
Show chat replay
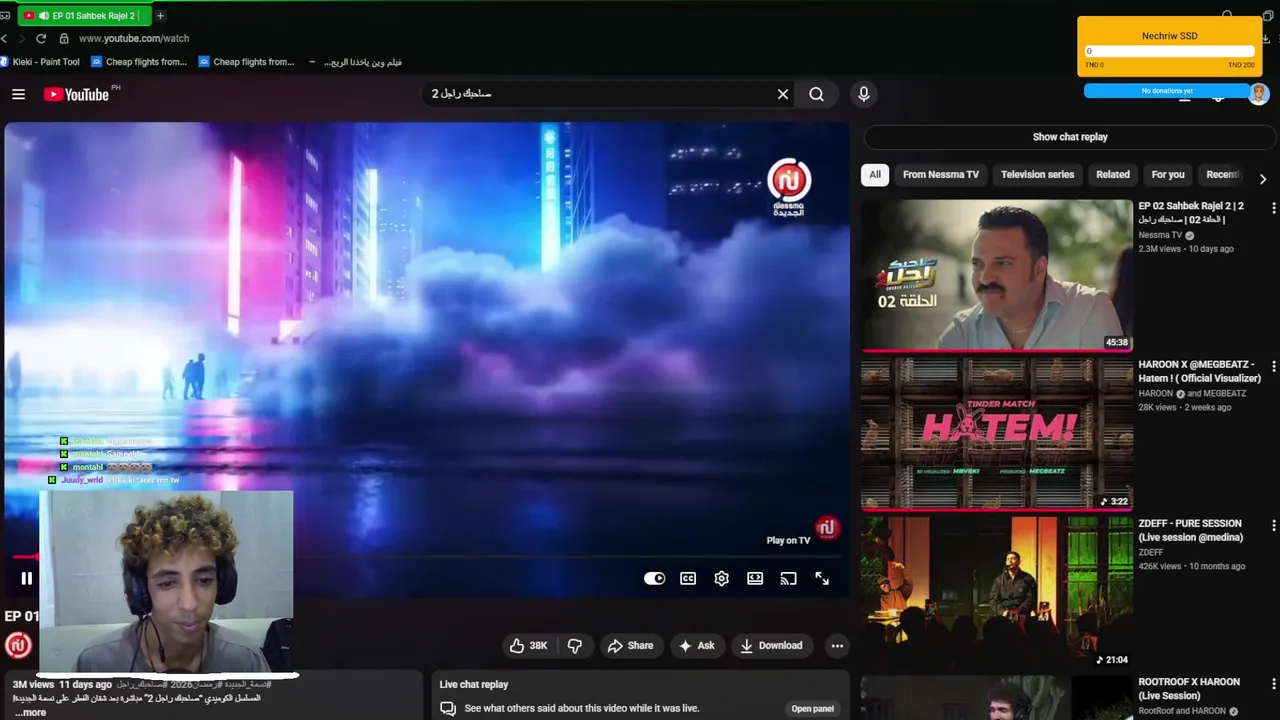[1070, 137]
